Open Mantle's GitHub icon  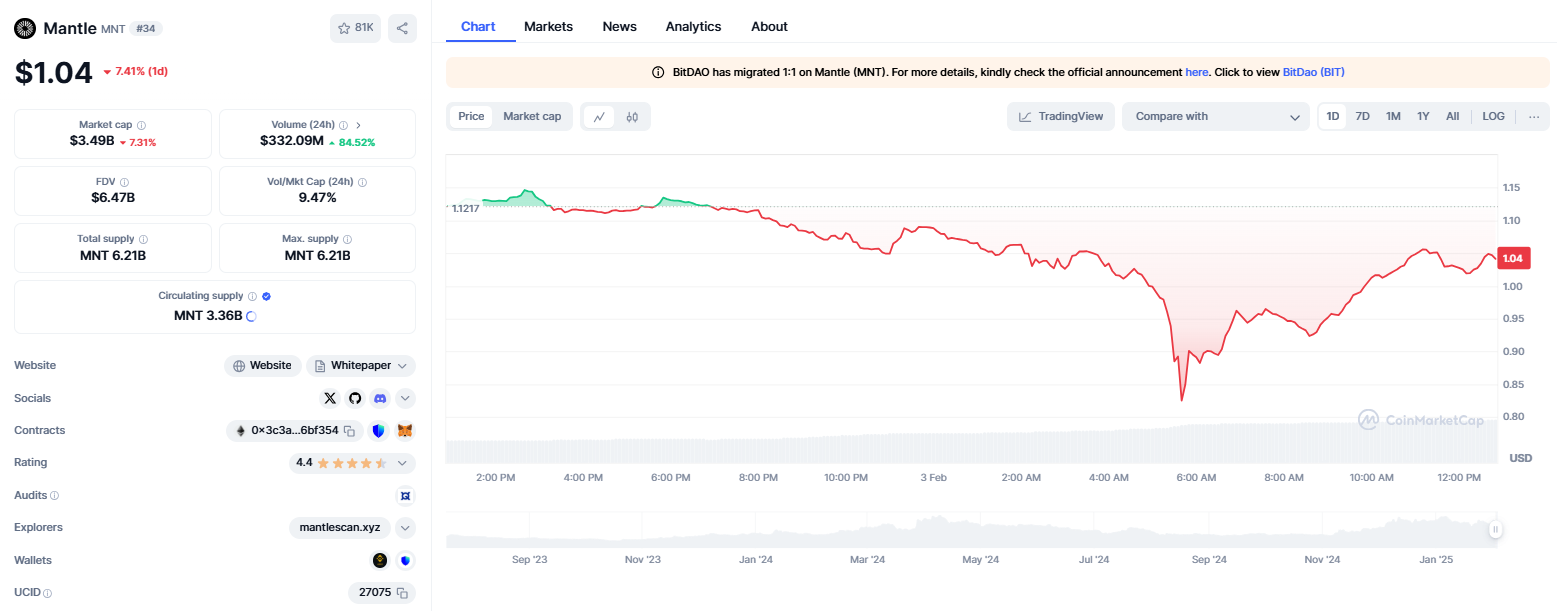(x=355, y=398)
